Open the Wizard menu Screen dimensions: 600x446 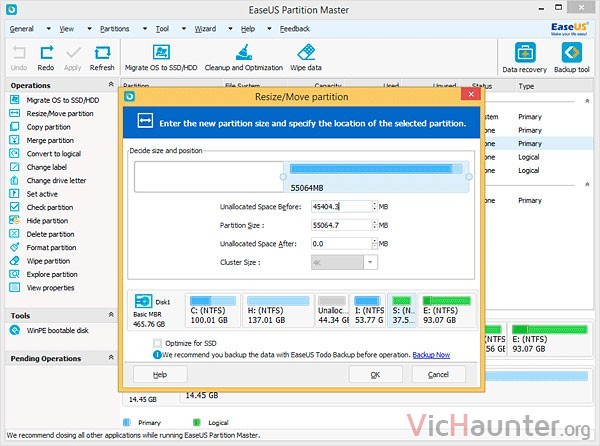pos(205,29)
